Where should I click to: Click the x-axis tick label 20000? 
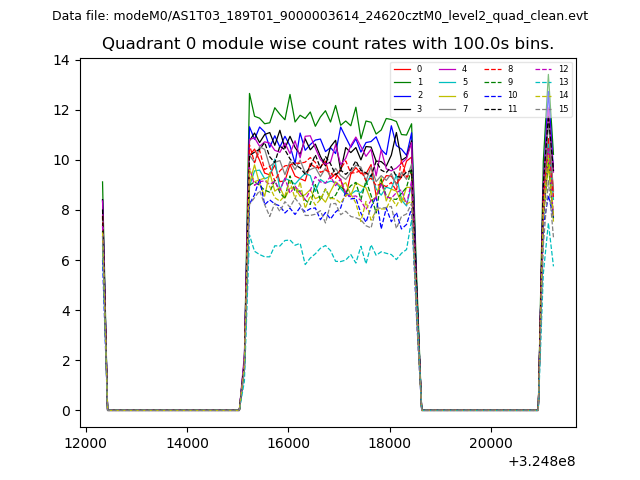click(490, 443)
